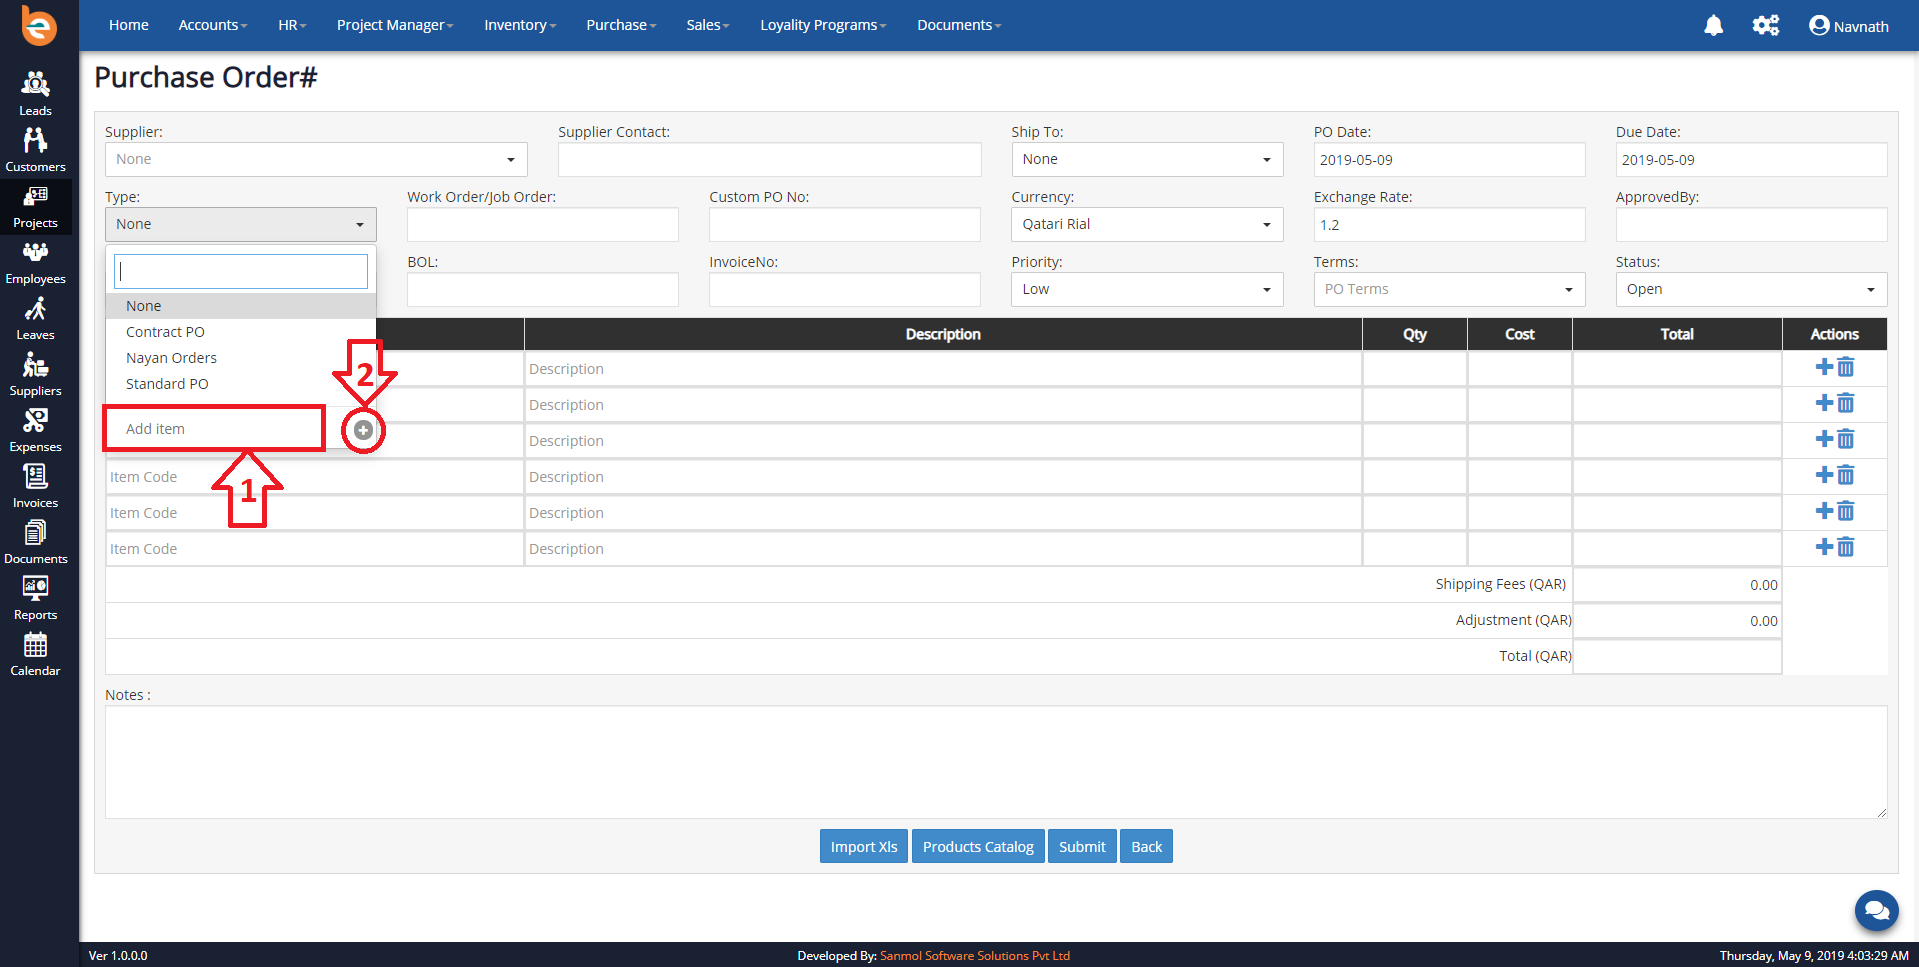Focus the Type dropdown search box
Viewport: 1919px width, 967px height.
(241, 272)
